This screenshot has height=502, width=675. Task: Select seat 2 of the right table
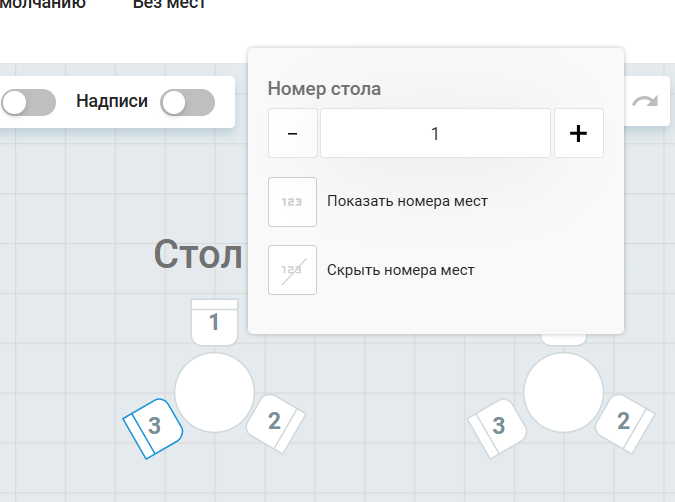coord(625,424)
